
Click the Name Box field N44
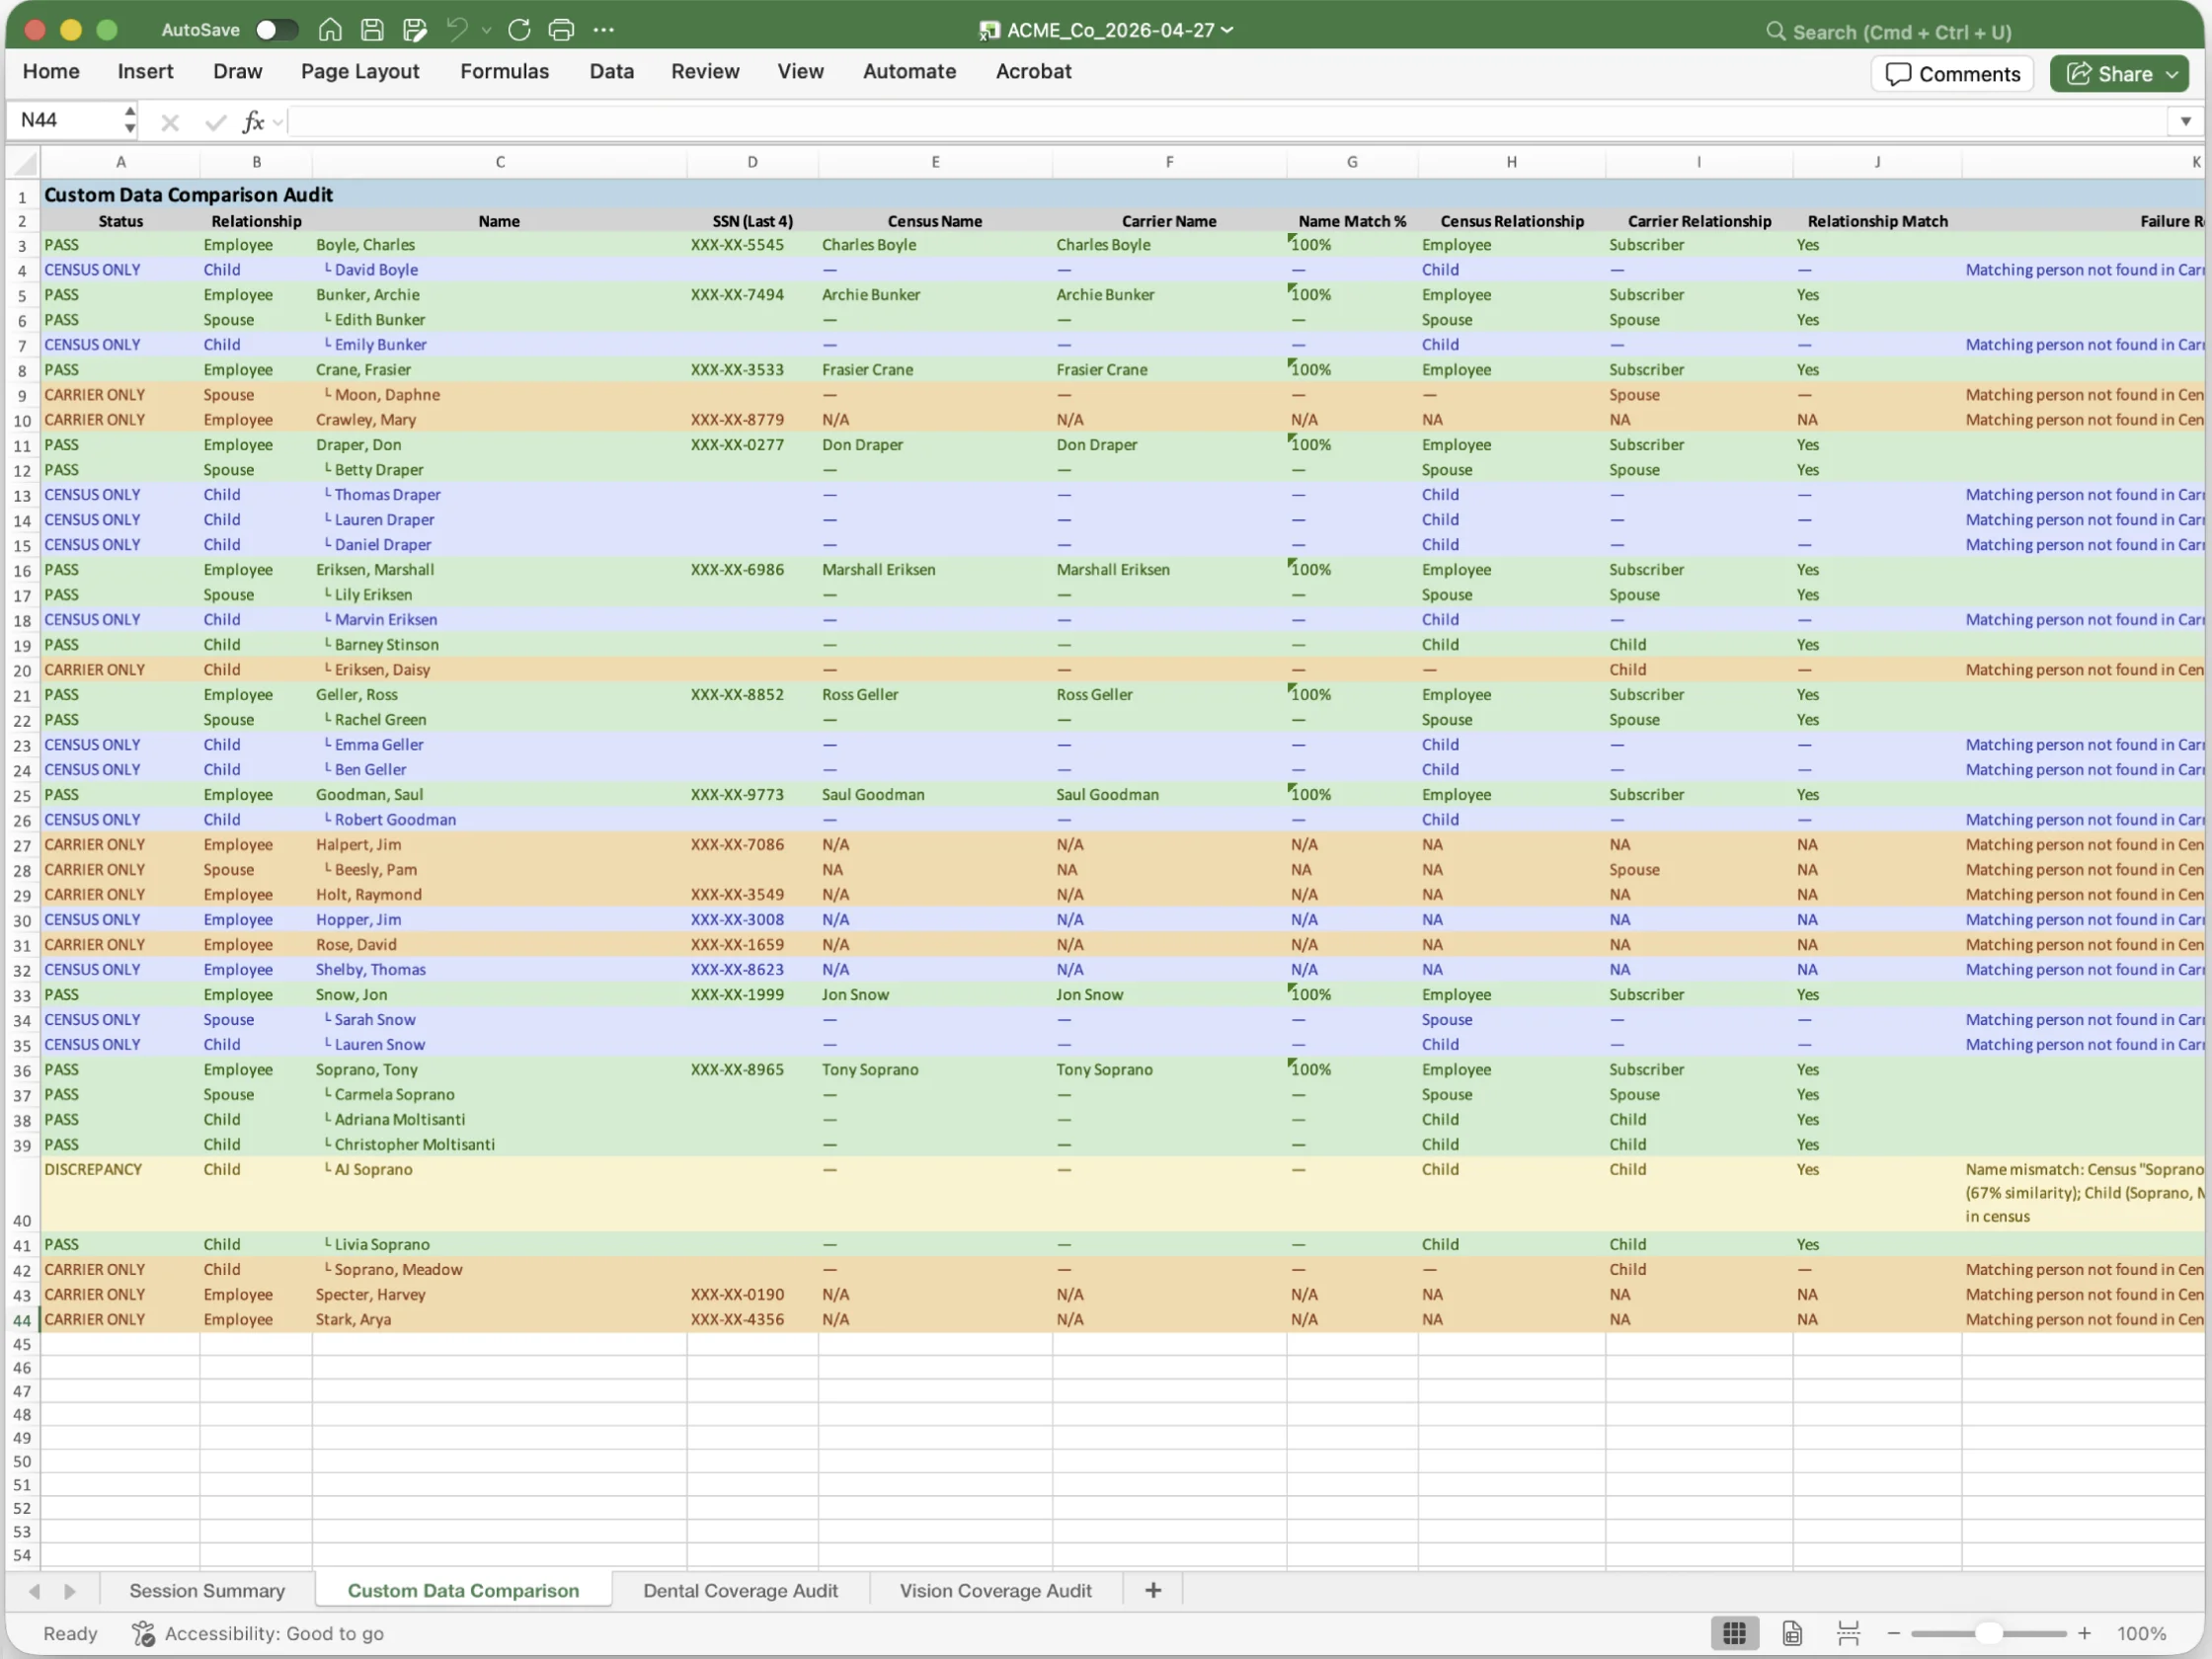point(64,121)
